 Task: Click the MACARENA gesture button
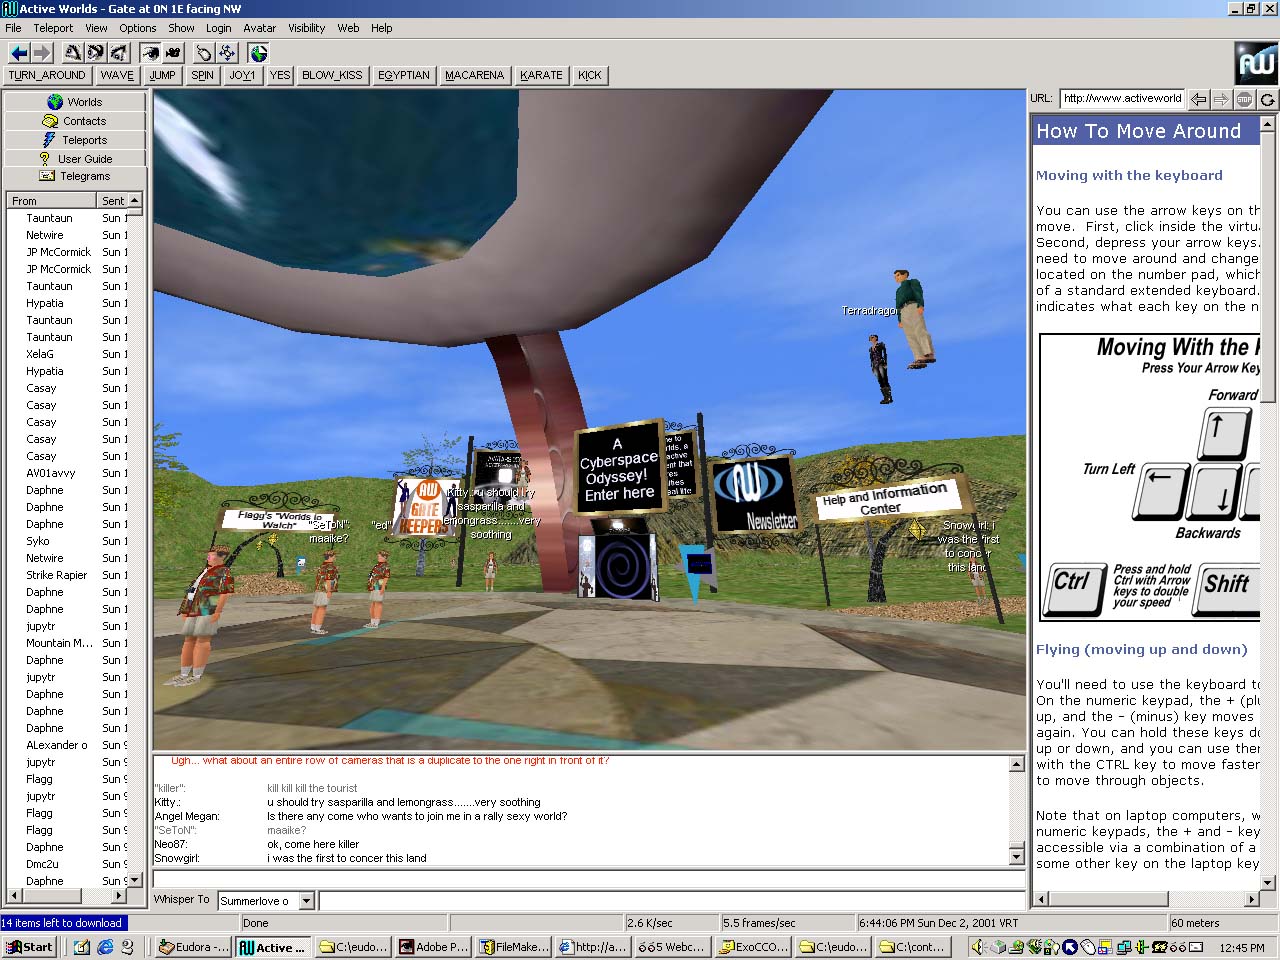tap(474, 75)
